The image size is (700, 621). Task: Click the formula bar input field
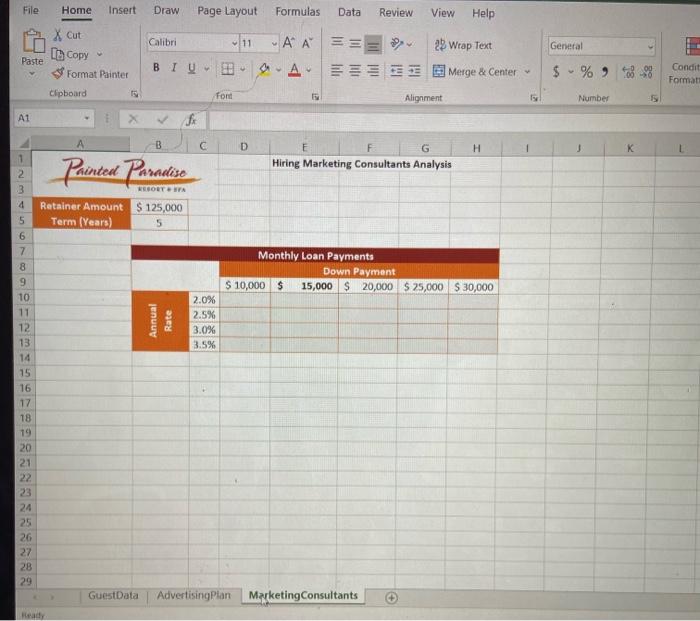click(x=454, y=121)
